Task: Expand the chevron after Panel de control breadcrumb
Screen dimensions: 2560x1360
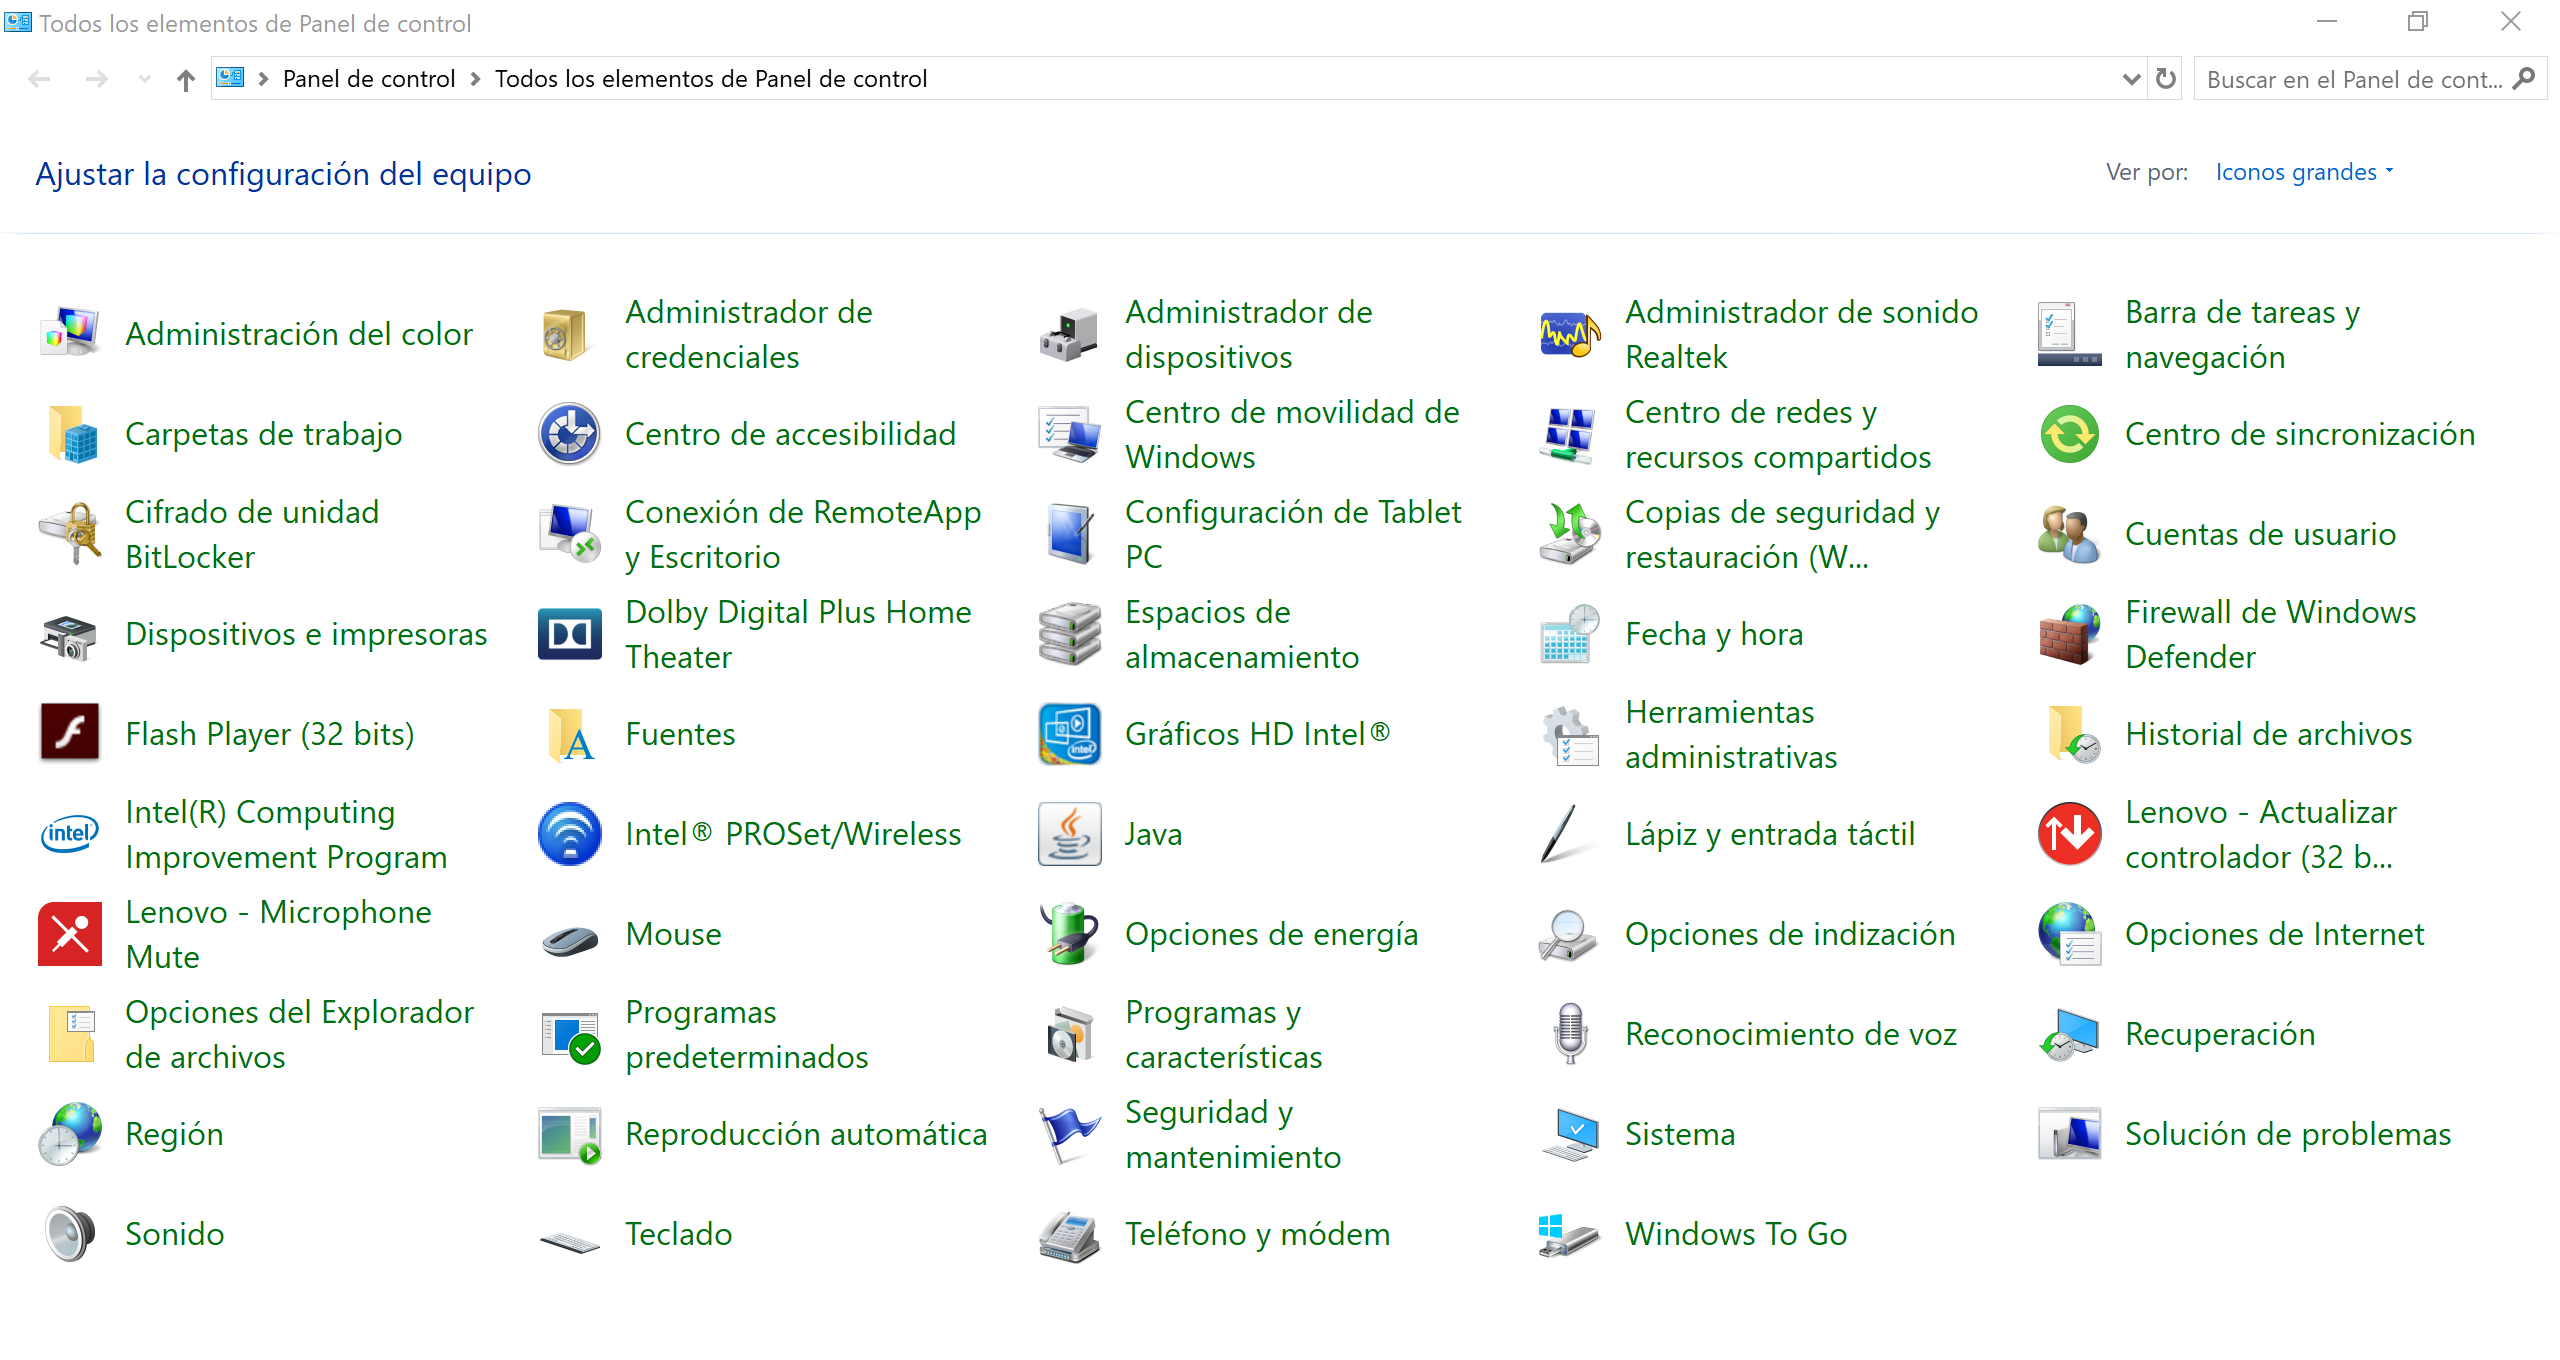Action: [476, 79]
